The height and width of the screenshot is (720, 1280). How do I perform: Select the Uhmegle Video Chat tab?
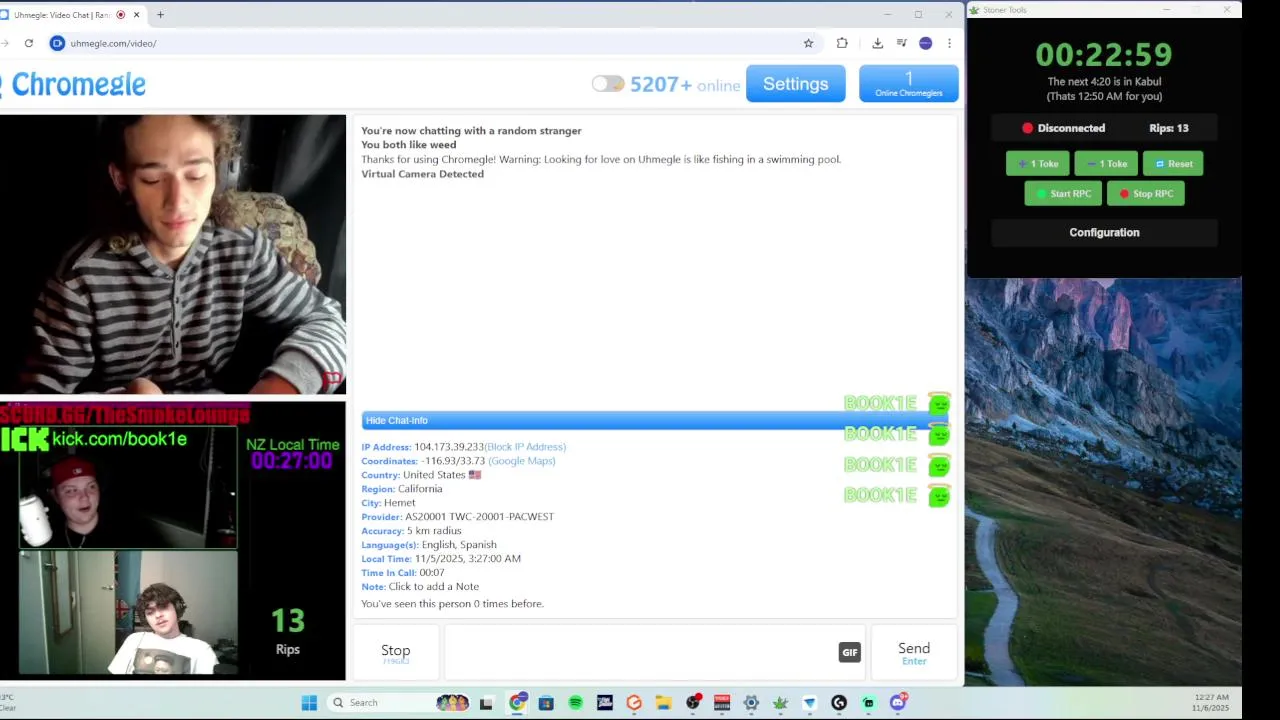[x=70, y=15]
